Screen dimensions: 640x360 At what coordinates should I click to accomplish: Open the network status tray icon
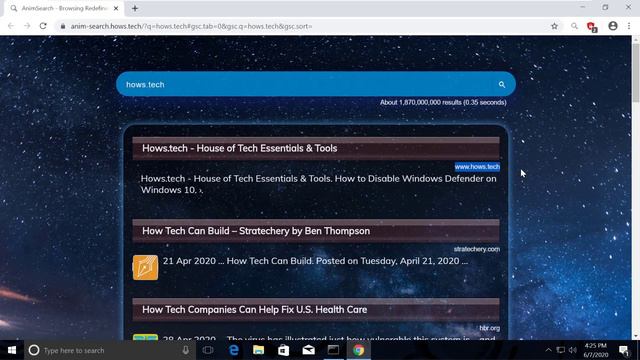pyautogui.click(x=561, y=350)
